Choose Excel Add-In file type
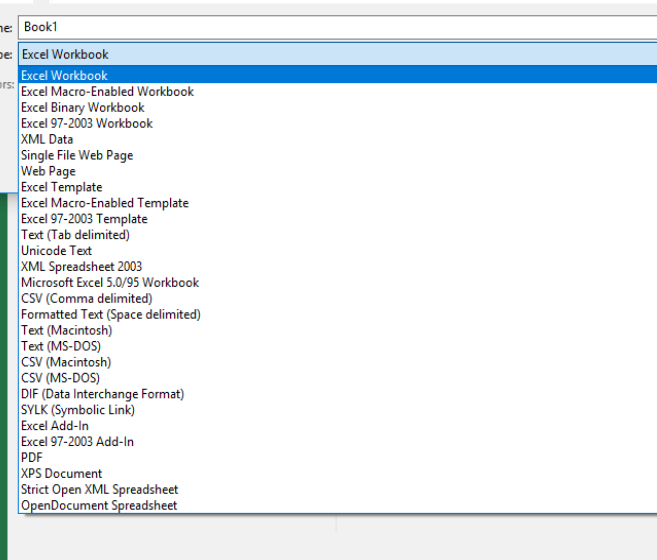Image resolution: width=657 pixels, height=560 pixels. (x=338, y=426)
